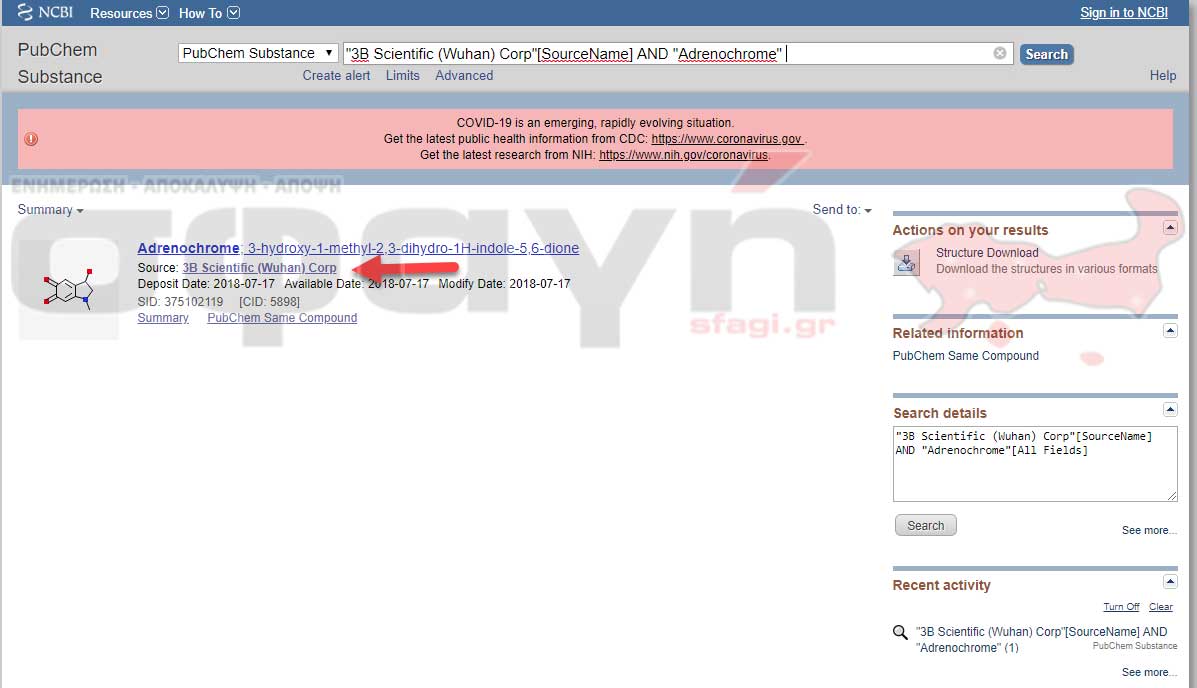Expand the Summary display settings dropdown
This screenshot has width=1197, height=688.
pyautogui.click(x=50, y=210)
